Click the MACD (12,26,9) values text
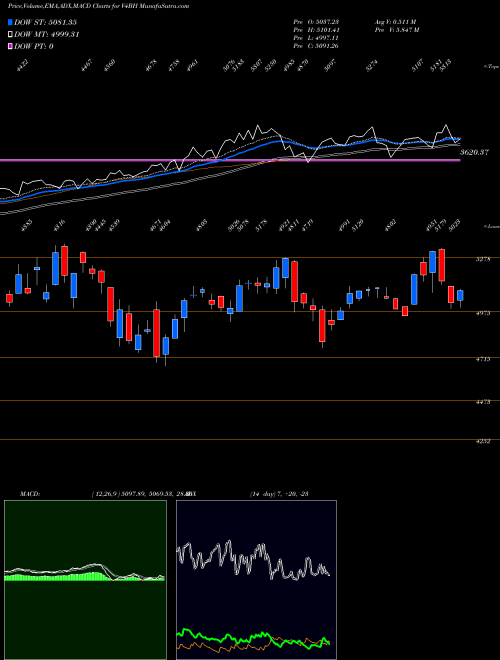The height and width of the screenshot is (660, 500). (x=141, y=494)
